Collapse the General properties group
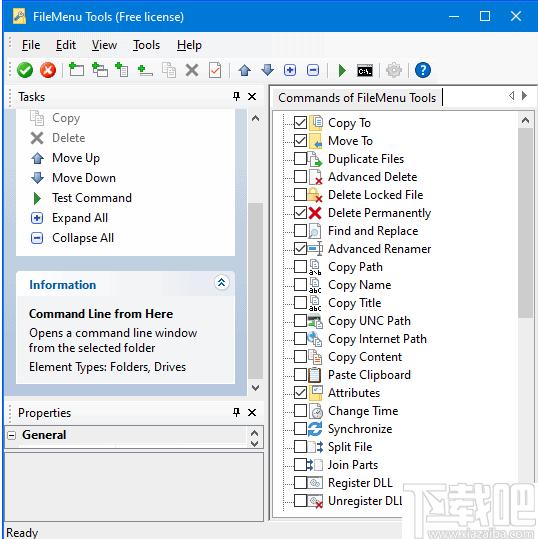538x539 pixels. point(12,435)
